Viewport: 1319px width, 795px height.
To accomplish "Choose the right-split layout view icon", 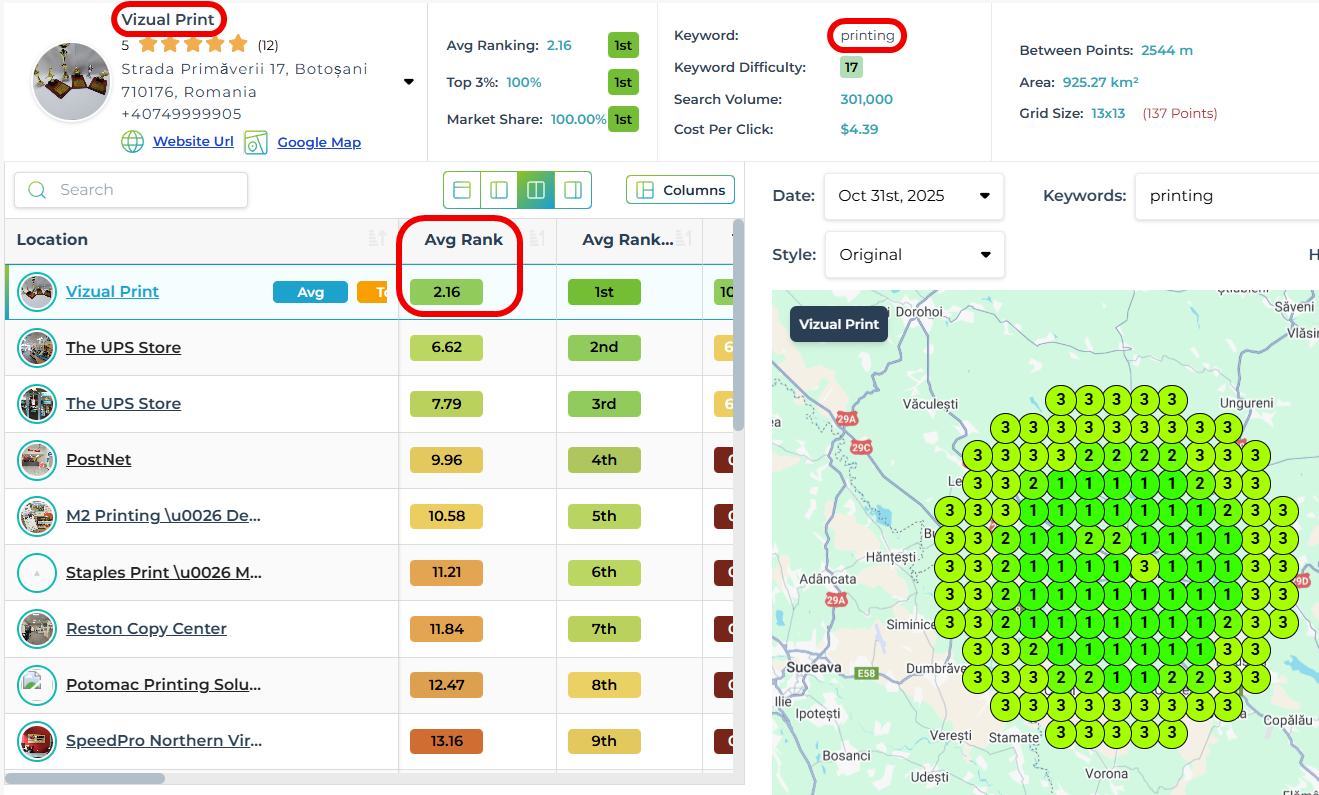I will click(x=573, y=188).
